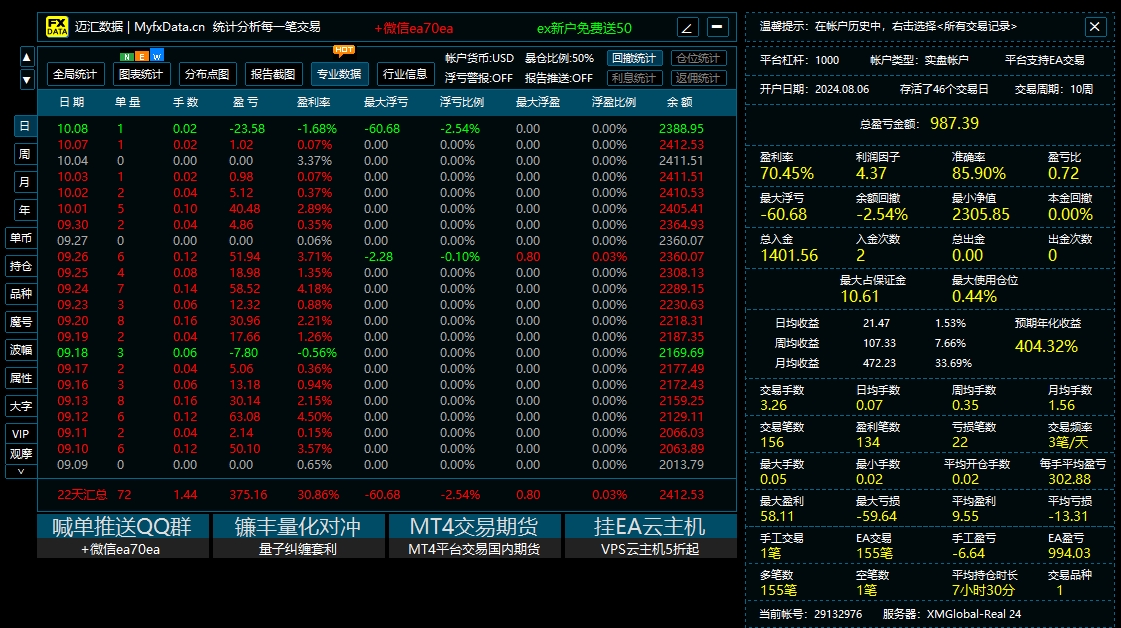
Task: Click the 帐户货币:USD setting
Action: [479, 58]
